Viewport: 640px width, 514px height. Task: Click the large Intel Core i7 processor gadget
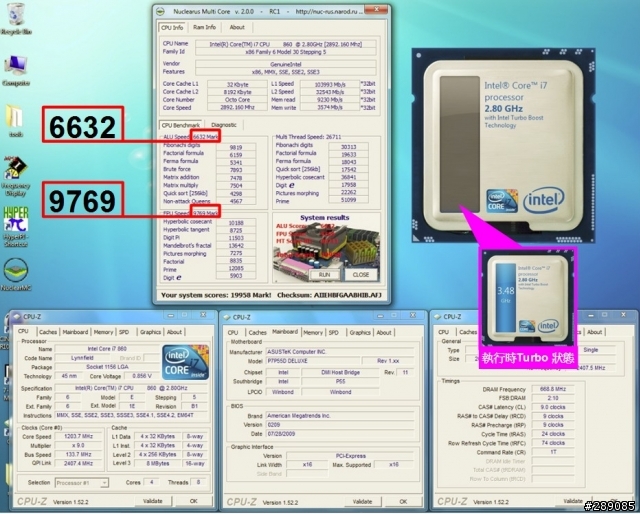pyautogui.click(x=503, y=145)
